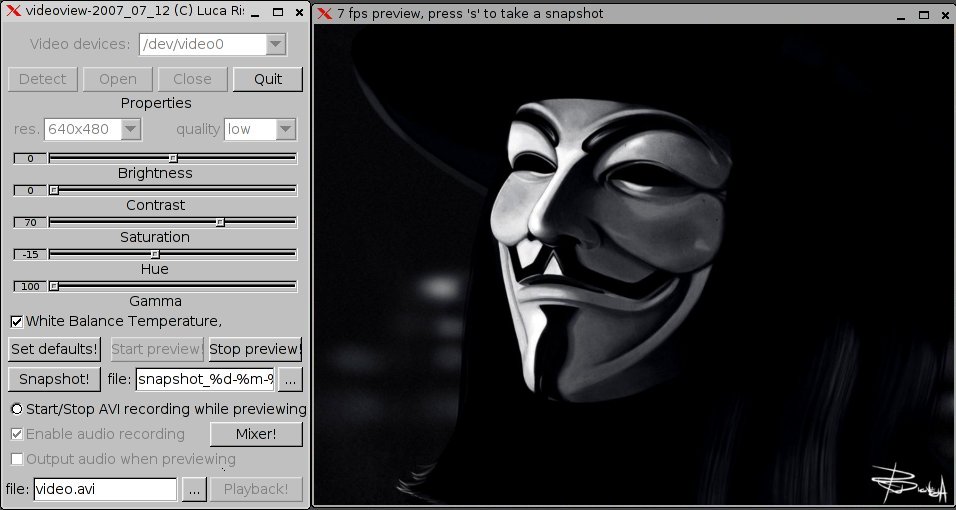Click the Gamma value box showing 100

(x=30, y=287)
